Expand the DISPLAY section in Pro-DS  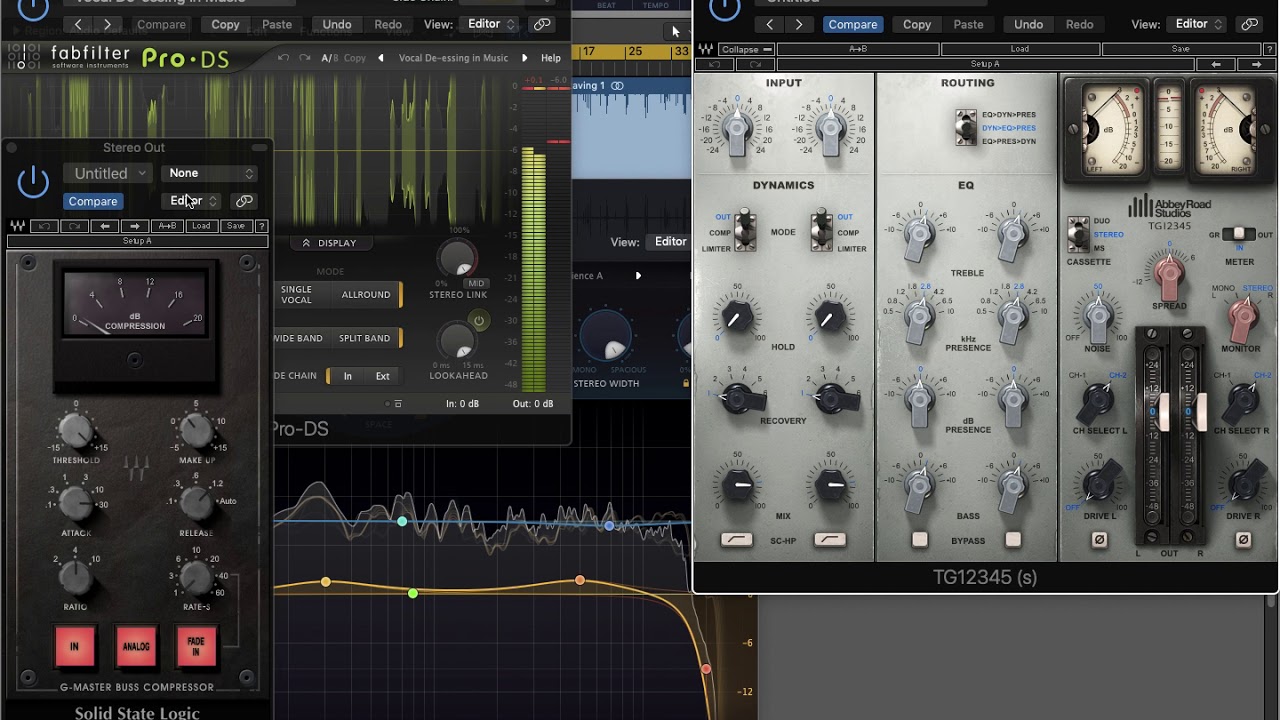pyautogui.click(x=329, y=243)
